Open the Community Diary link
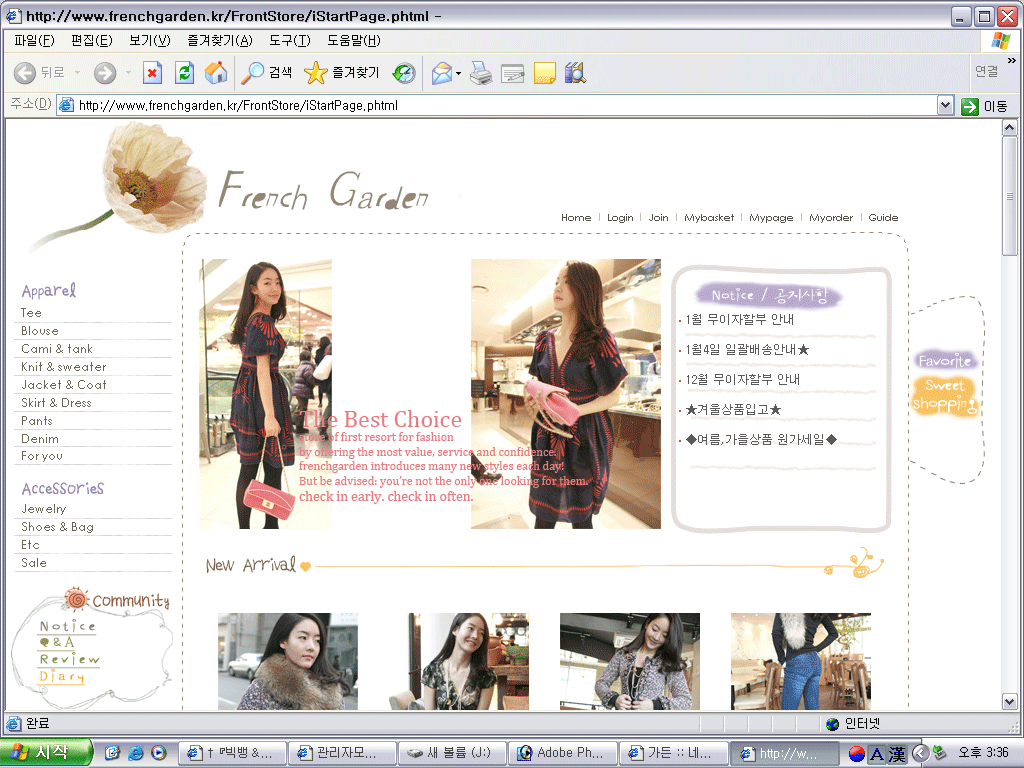The width and height of the screenshot is (1024, 768). tap(61, 677)
